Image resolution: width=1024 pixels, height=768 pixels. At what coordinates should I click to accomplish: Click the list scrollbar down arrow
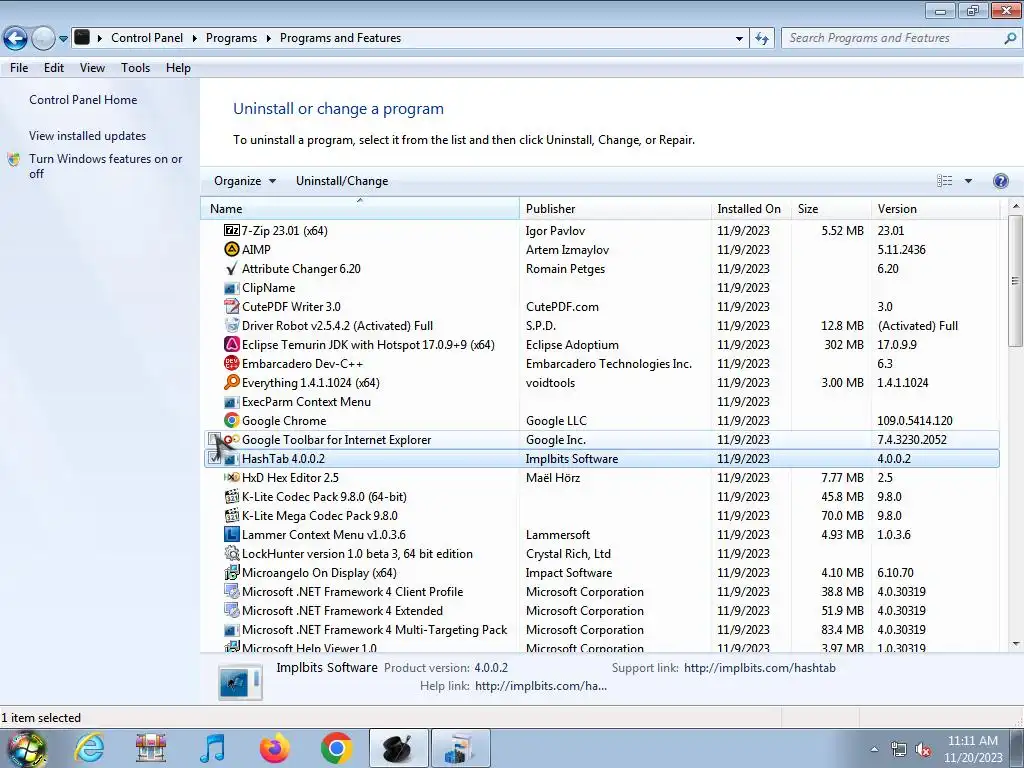(x=1016, y=644)
